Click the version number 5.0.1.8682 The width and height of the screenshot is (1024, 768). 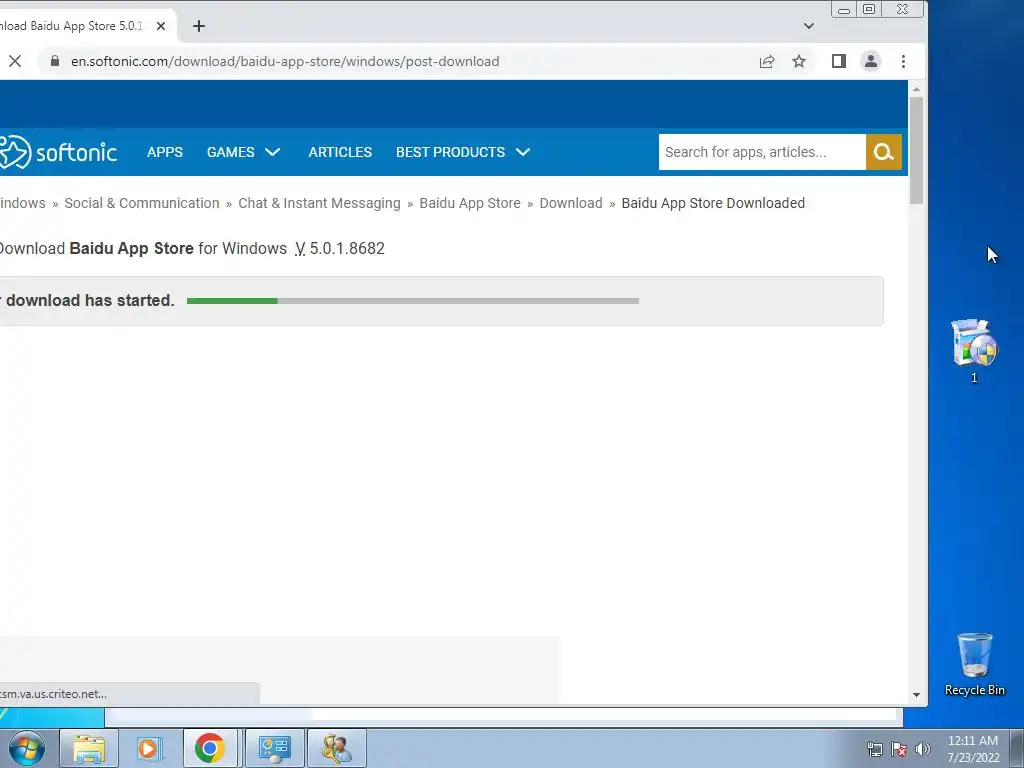[x=347, y=249]
